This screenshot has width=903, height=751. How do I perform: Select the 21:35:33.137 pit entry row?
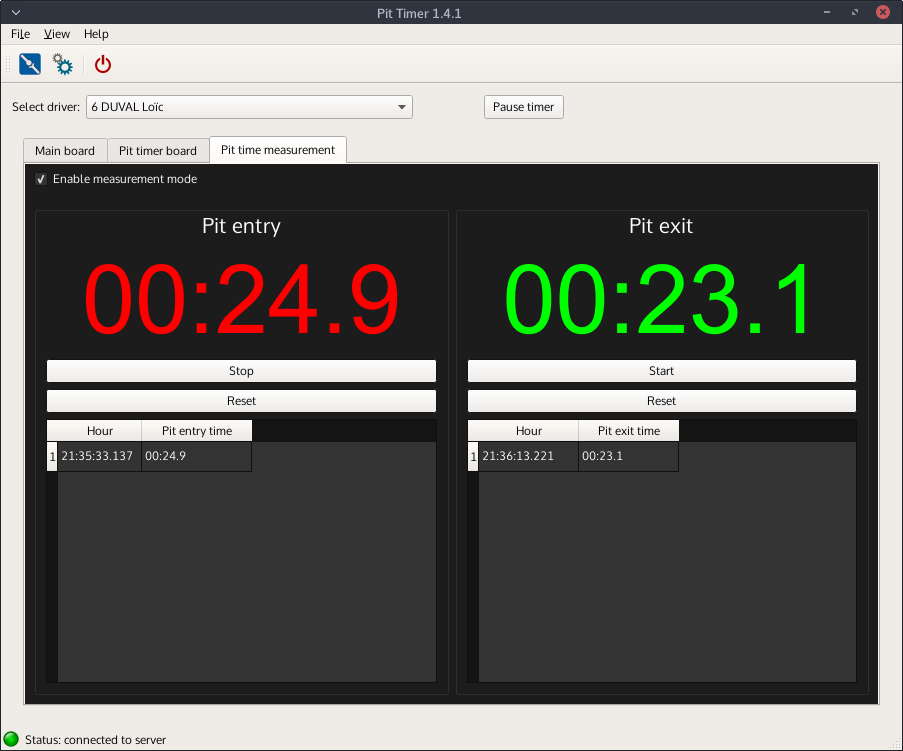click(x=97, y=457)
